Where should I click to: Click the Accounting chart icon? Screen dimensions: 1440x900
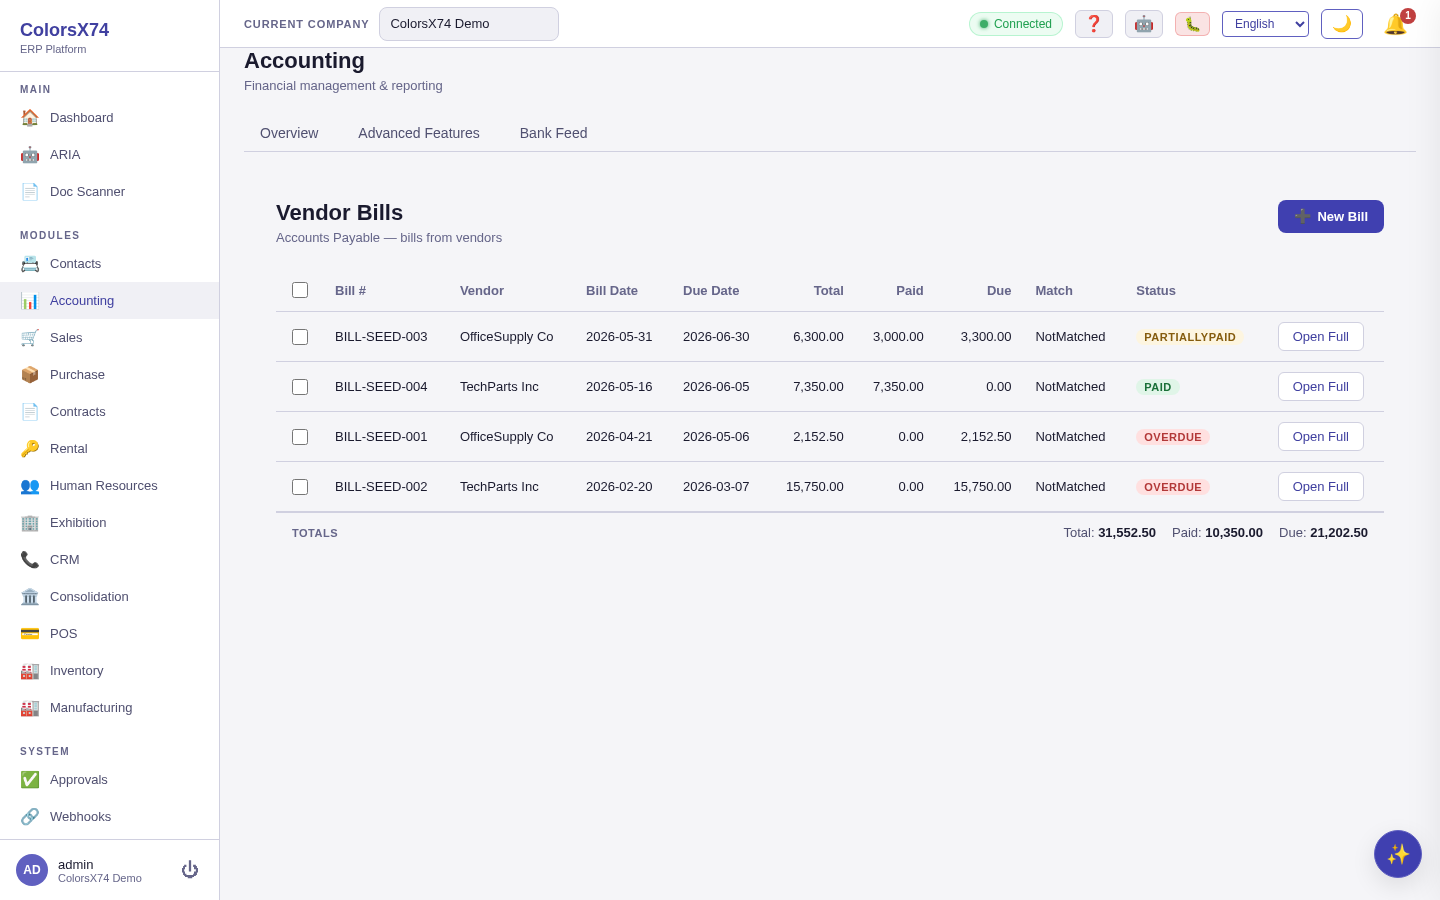point(30,300)
